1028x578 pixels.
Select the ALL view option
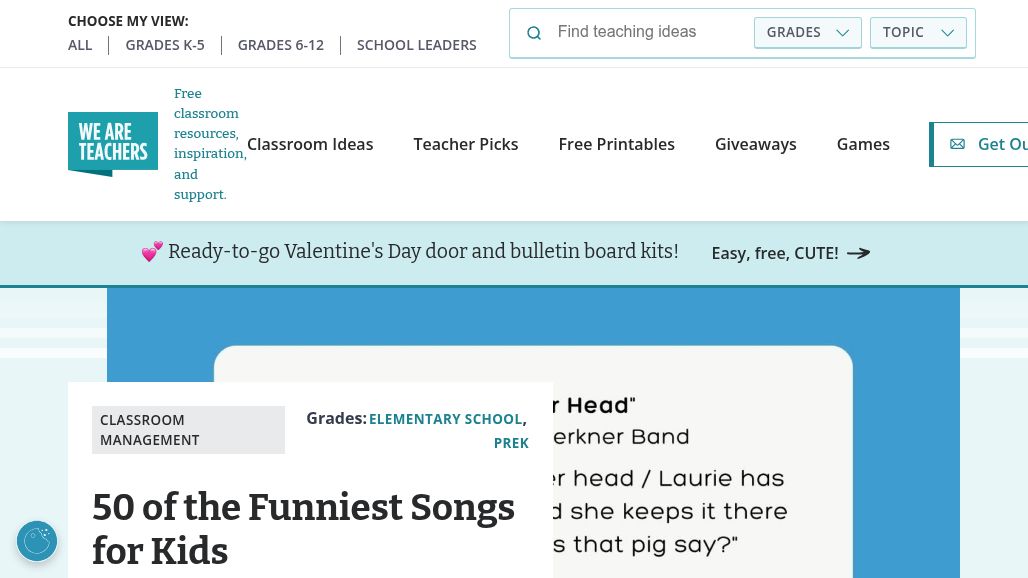pos(80,45)
